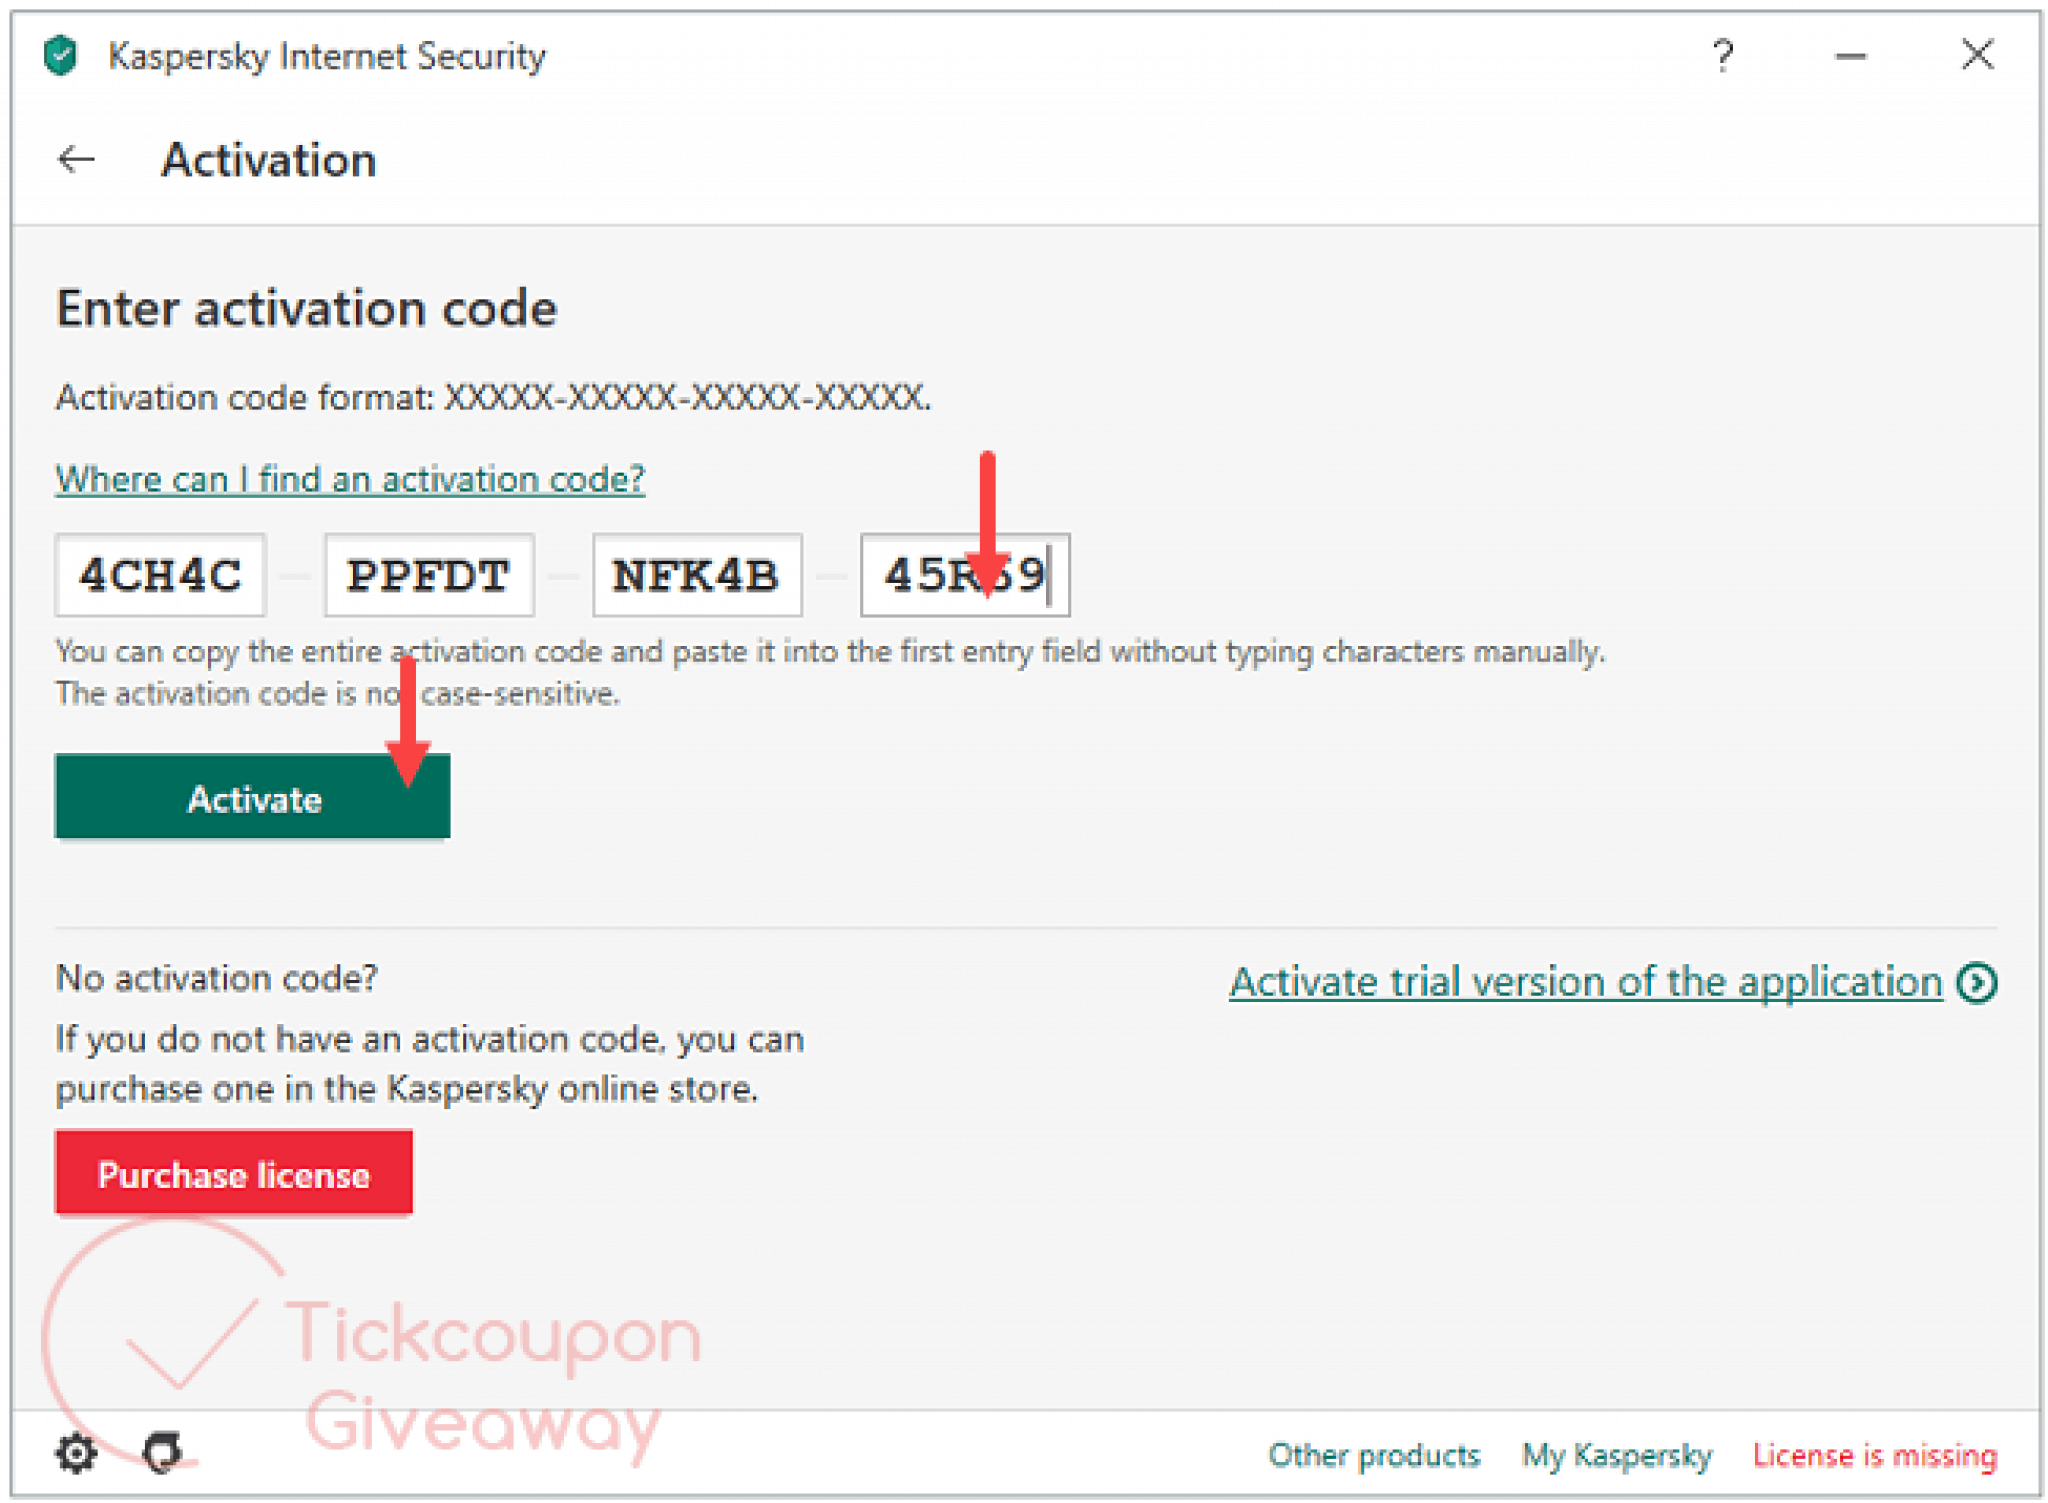This screenshot has width=2048, height=1503.
Task: Focus the first code field containing 4CH4C
Action: (x=161, y=575)
